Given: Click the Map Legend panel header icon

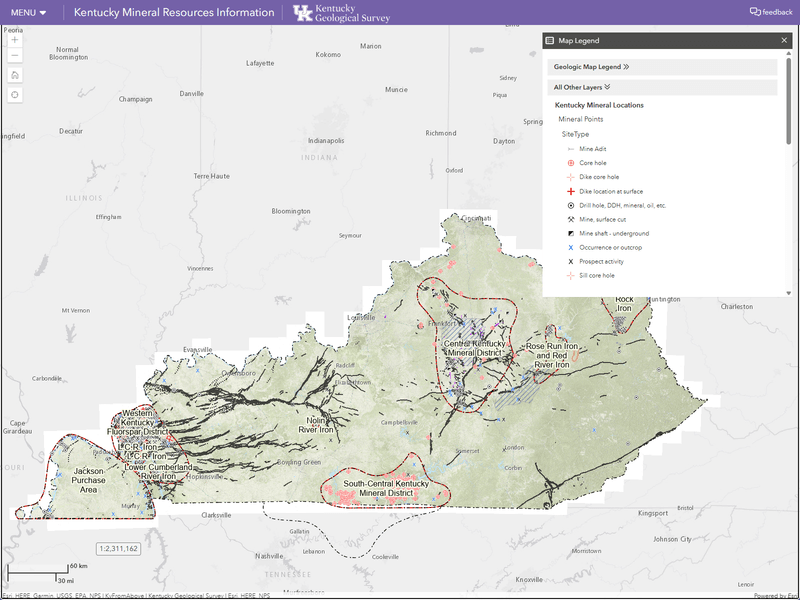Looking at the screenshot, I should (x=550, y=40).
